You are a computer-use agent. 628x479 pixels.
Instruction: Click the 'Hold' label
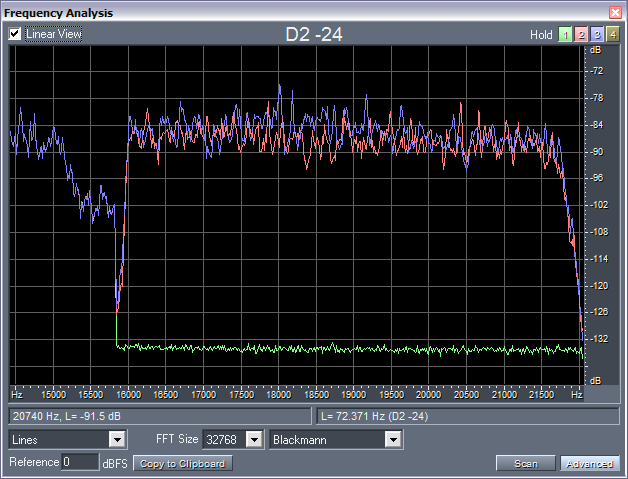(541, 35)
